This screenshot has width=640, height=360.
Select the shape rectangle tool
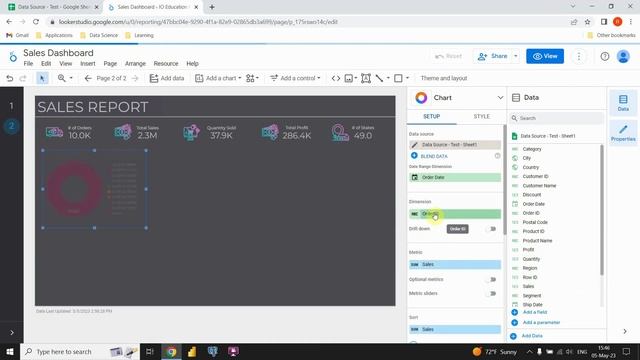coord(398,78)
